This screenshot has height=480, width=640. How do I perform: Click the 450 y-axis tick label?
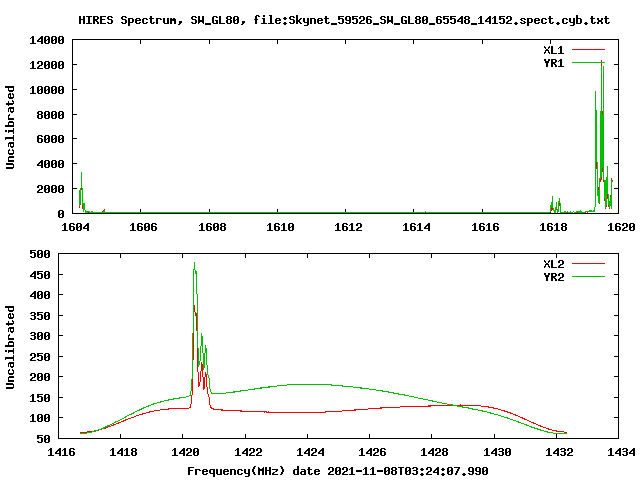tap(40, 275)
